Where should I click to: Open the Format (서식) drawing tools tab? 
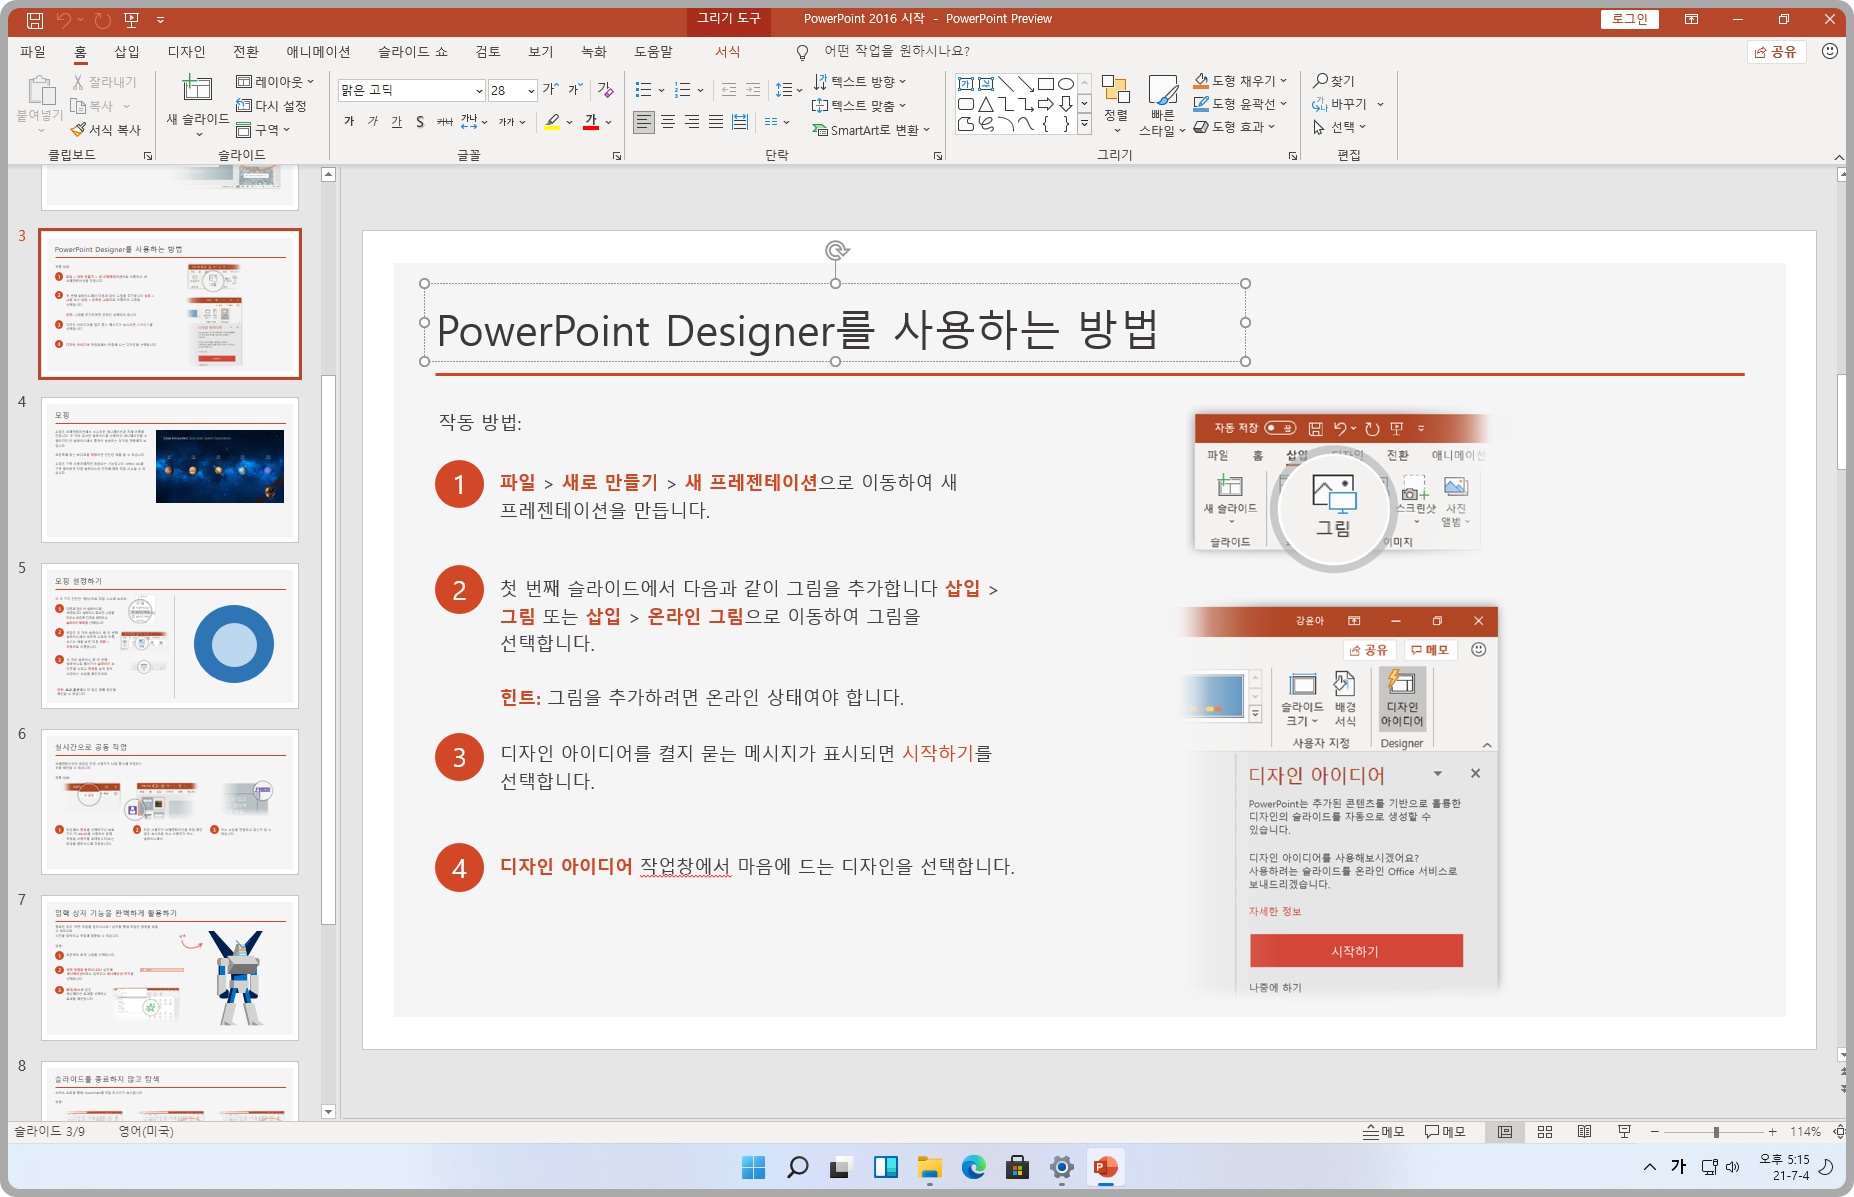click(x=728, y=52)
